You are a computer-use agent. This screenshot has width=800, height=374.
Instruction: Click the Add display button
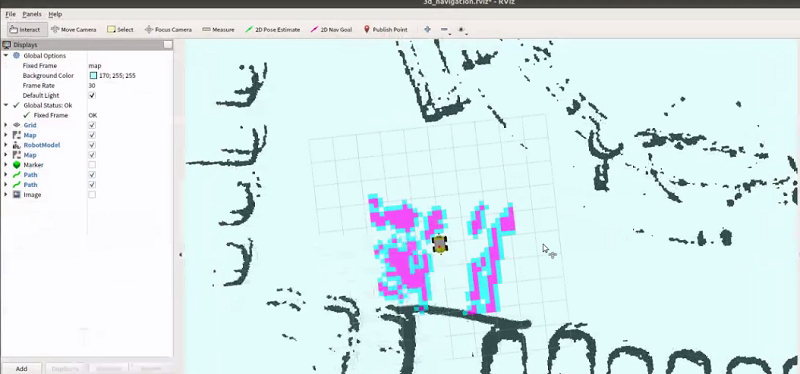pyautogui.click(x=21, y=368)
